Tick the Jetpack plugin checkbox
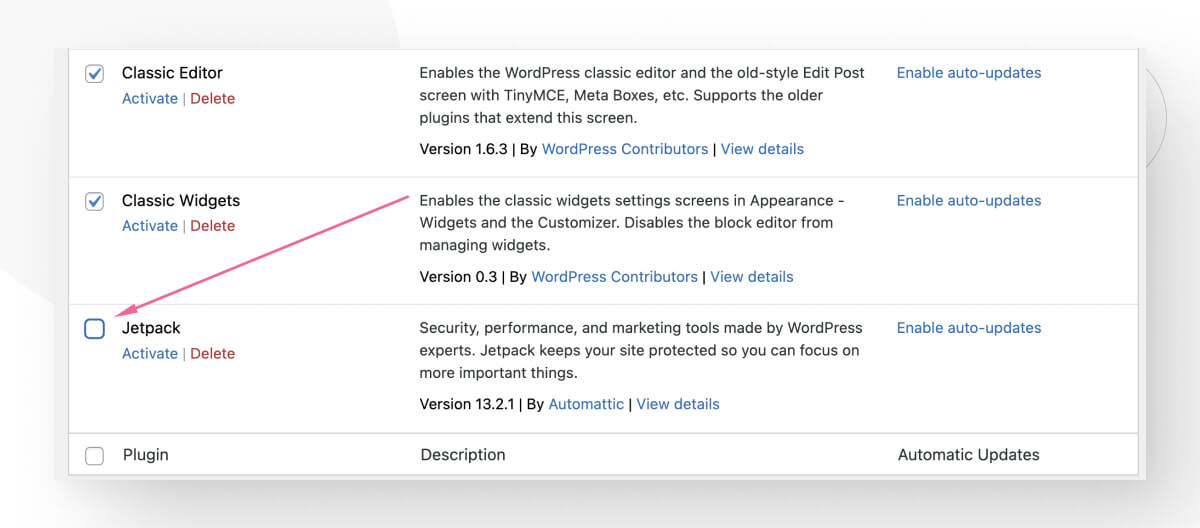Image resolution: width=1200 pixels, height=528 pixels. (x=94, y=329)
